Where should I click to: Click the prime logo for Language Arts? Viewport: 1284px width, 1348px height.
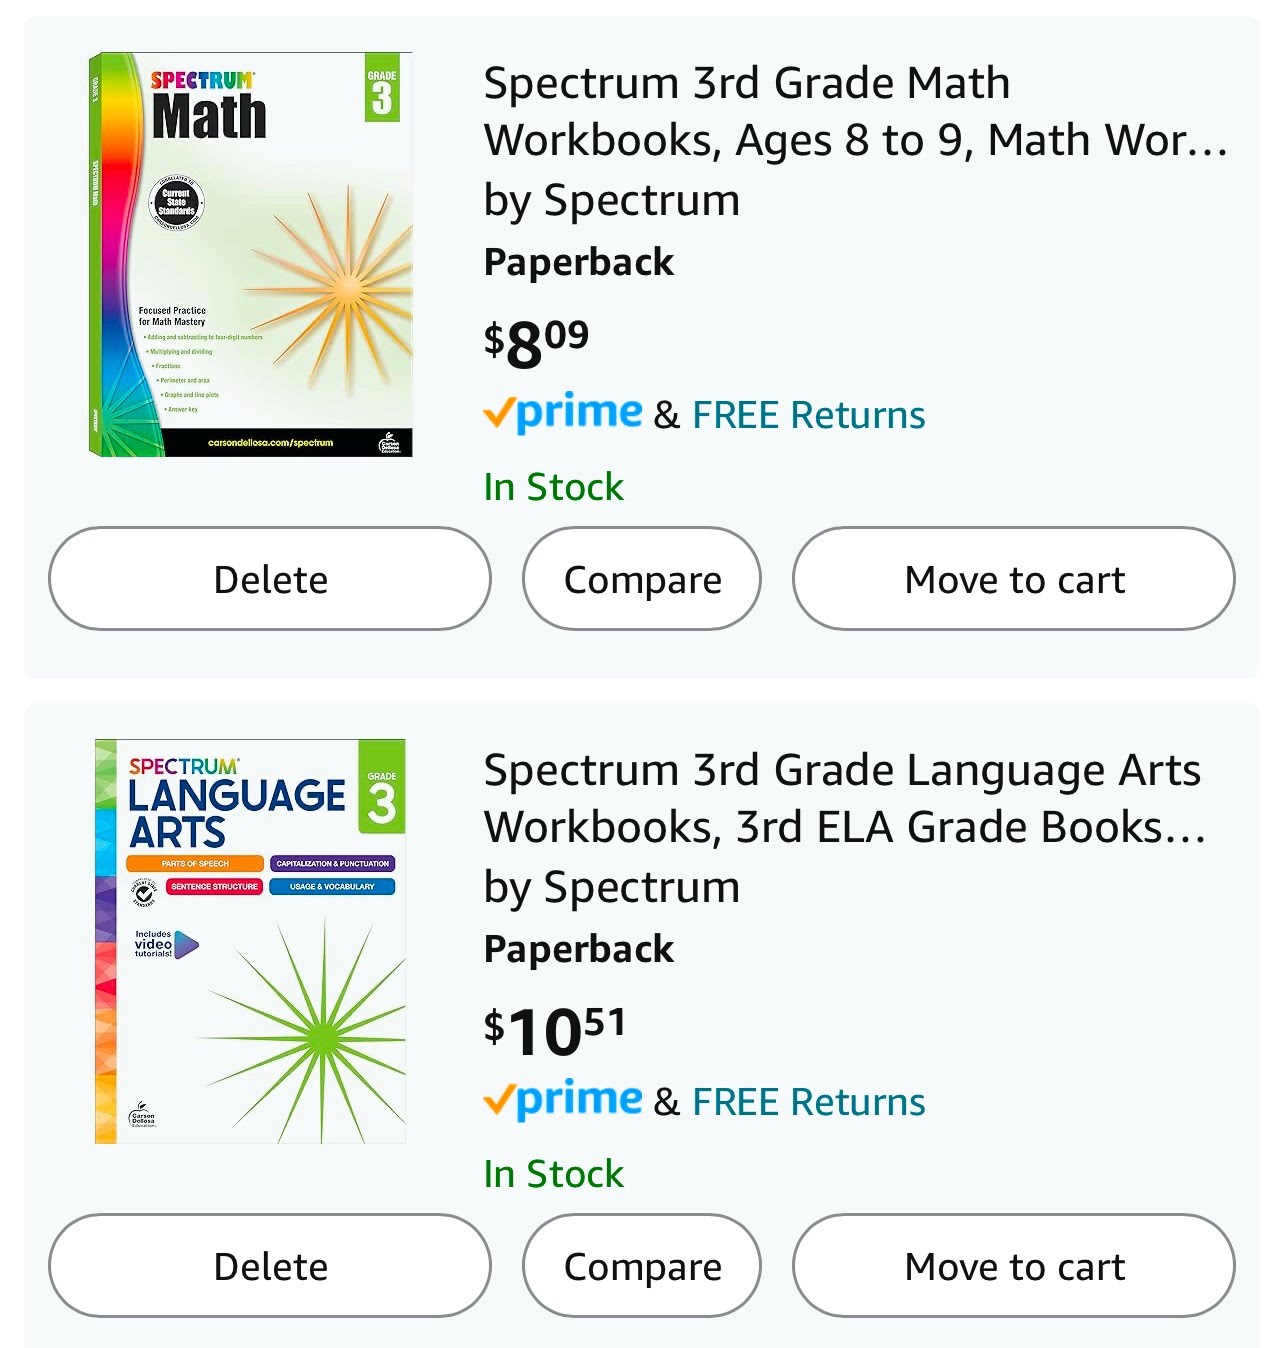pyautogui.click(x=562, y=1100)
